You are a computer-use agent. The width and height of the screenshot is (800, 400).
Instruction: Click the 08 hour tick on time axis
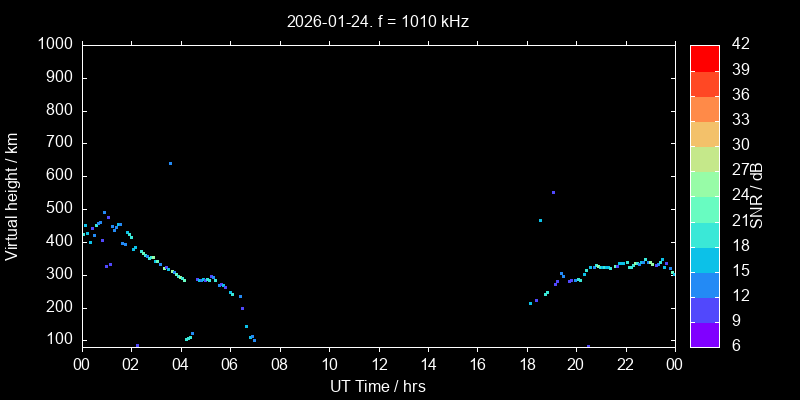[x=279, y=364]
